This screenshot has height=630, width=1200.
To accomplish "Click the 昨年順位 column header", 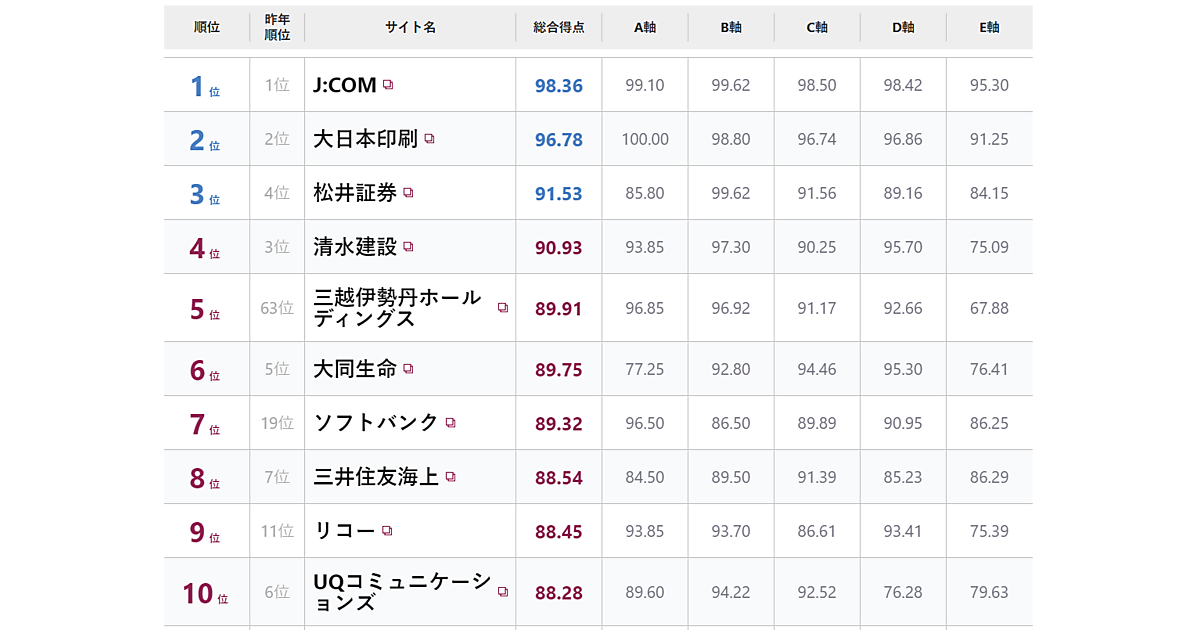I will click(277, 27).
